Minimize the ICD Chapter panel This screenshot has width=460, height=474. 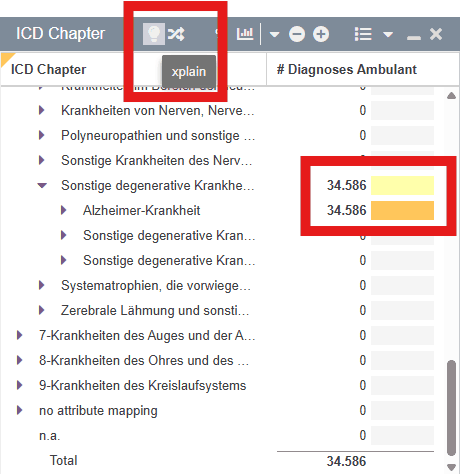point(414,38)
